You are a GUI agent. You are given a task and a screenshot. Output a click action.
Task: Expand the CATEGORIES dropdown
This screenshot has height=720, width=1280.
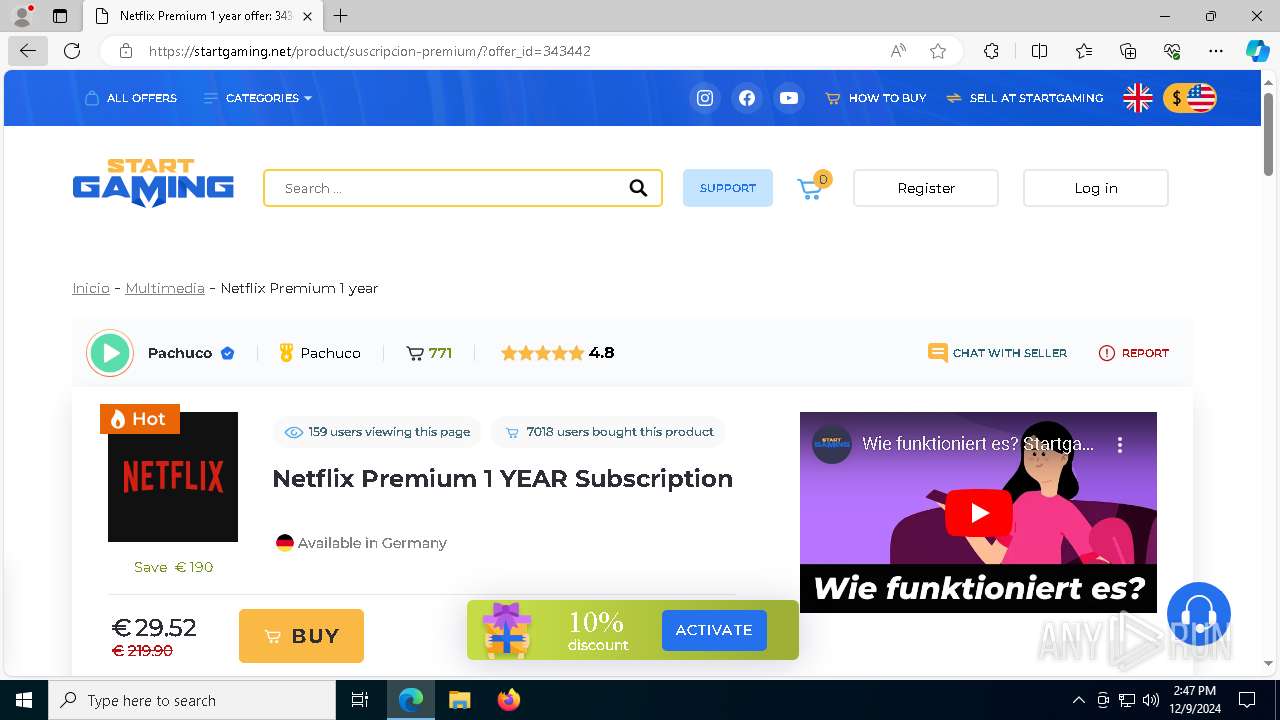[258, 98]
